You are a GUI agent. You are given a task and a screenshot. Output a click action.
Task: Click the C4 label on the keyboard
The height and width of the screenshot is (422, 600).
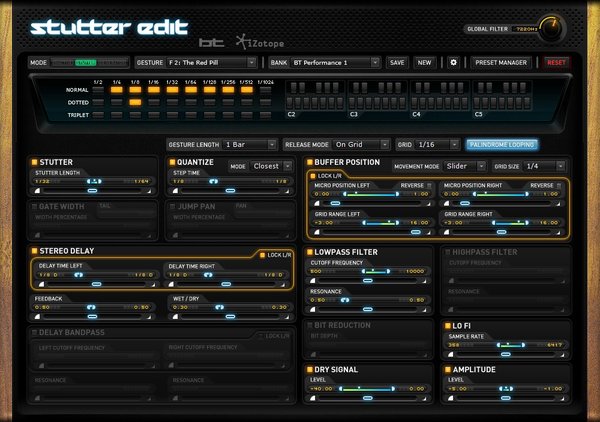pyautogui.click(x=416, y=114)
